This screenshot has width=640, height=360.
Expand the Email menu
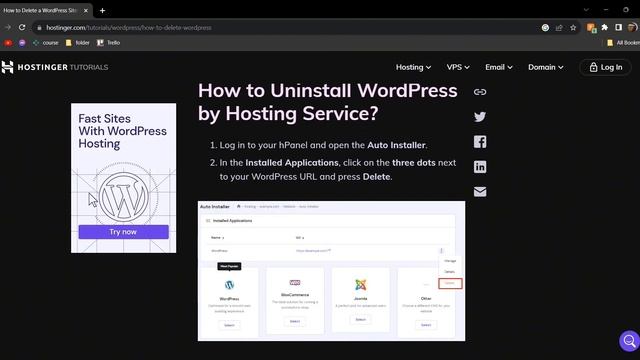(x=499, y=67)
